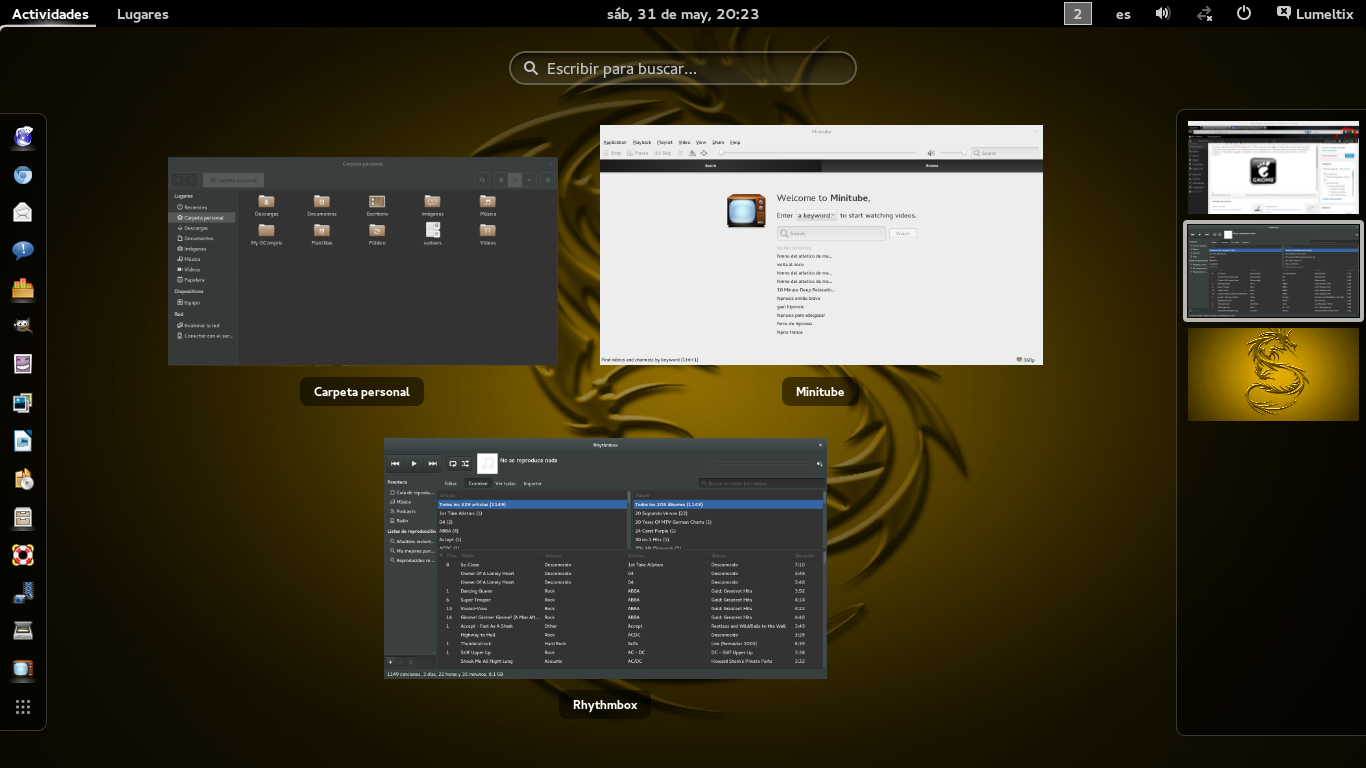Launch GIMP from the dash
The image size is (1366, 768).
(x=23, y=326)
